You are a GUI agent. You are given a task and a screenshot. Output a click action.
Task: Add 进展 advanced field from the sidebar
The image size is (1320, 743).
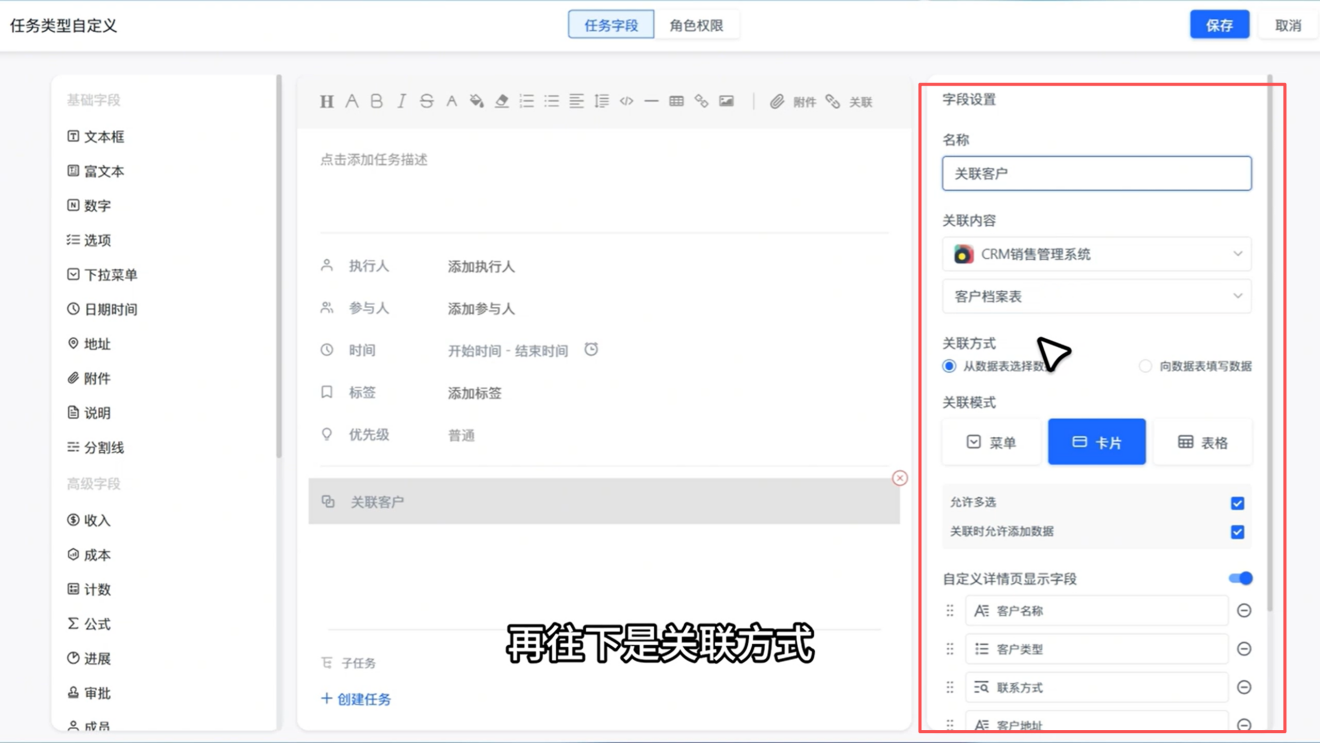[x=89, y=658]
